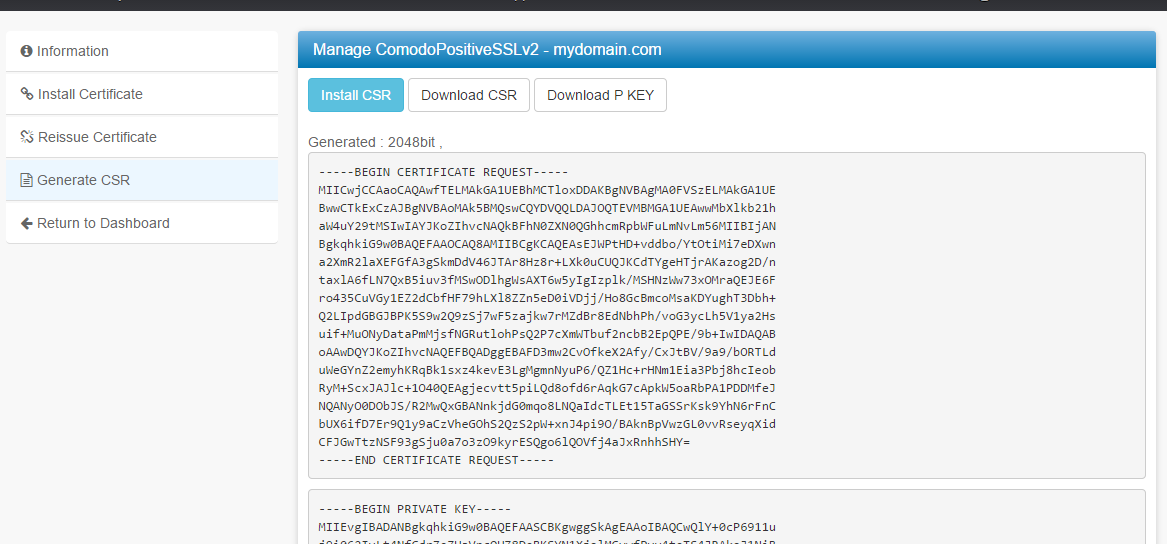The width and height of the screenshot is (1167, 544).
Task: Click the CSR line starting with NQANyO0DObJS/R2MwQxGBAN
Action: click(x=547, y=406)
